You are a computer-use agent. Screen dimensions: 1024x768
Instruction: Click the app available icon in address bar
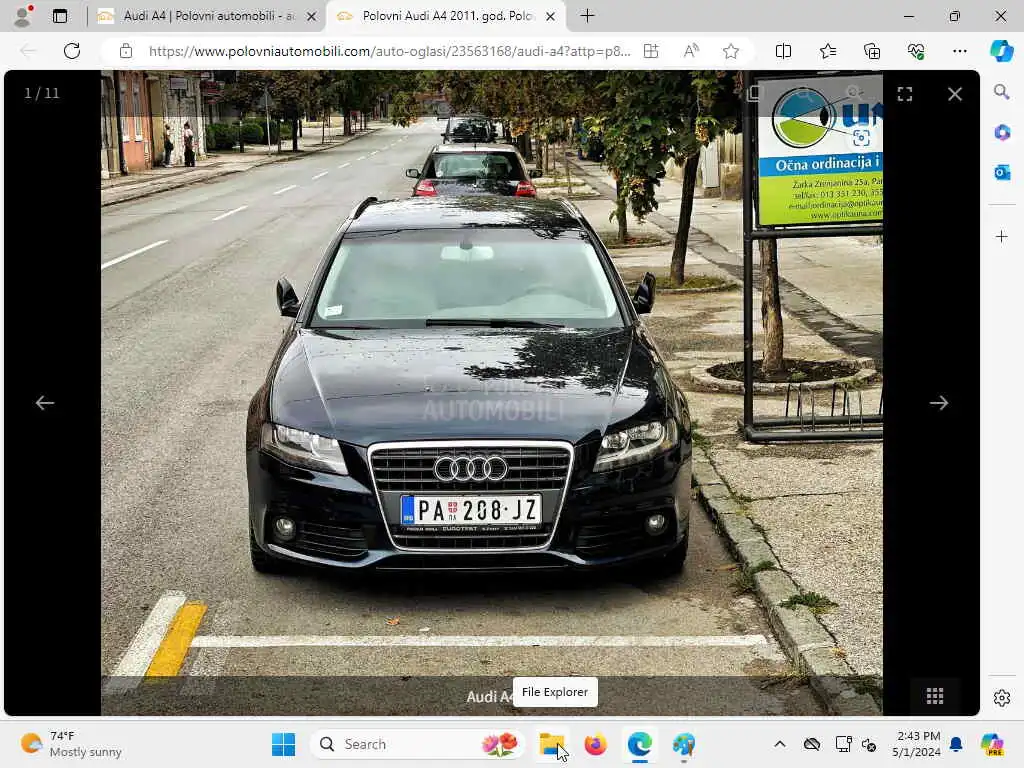(x=651, y=51)
